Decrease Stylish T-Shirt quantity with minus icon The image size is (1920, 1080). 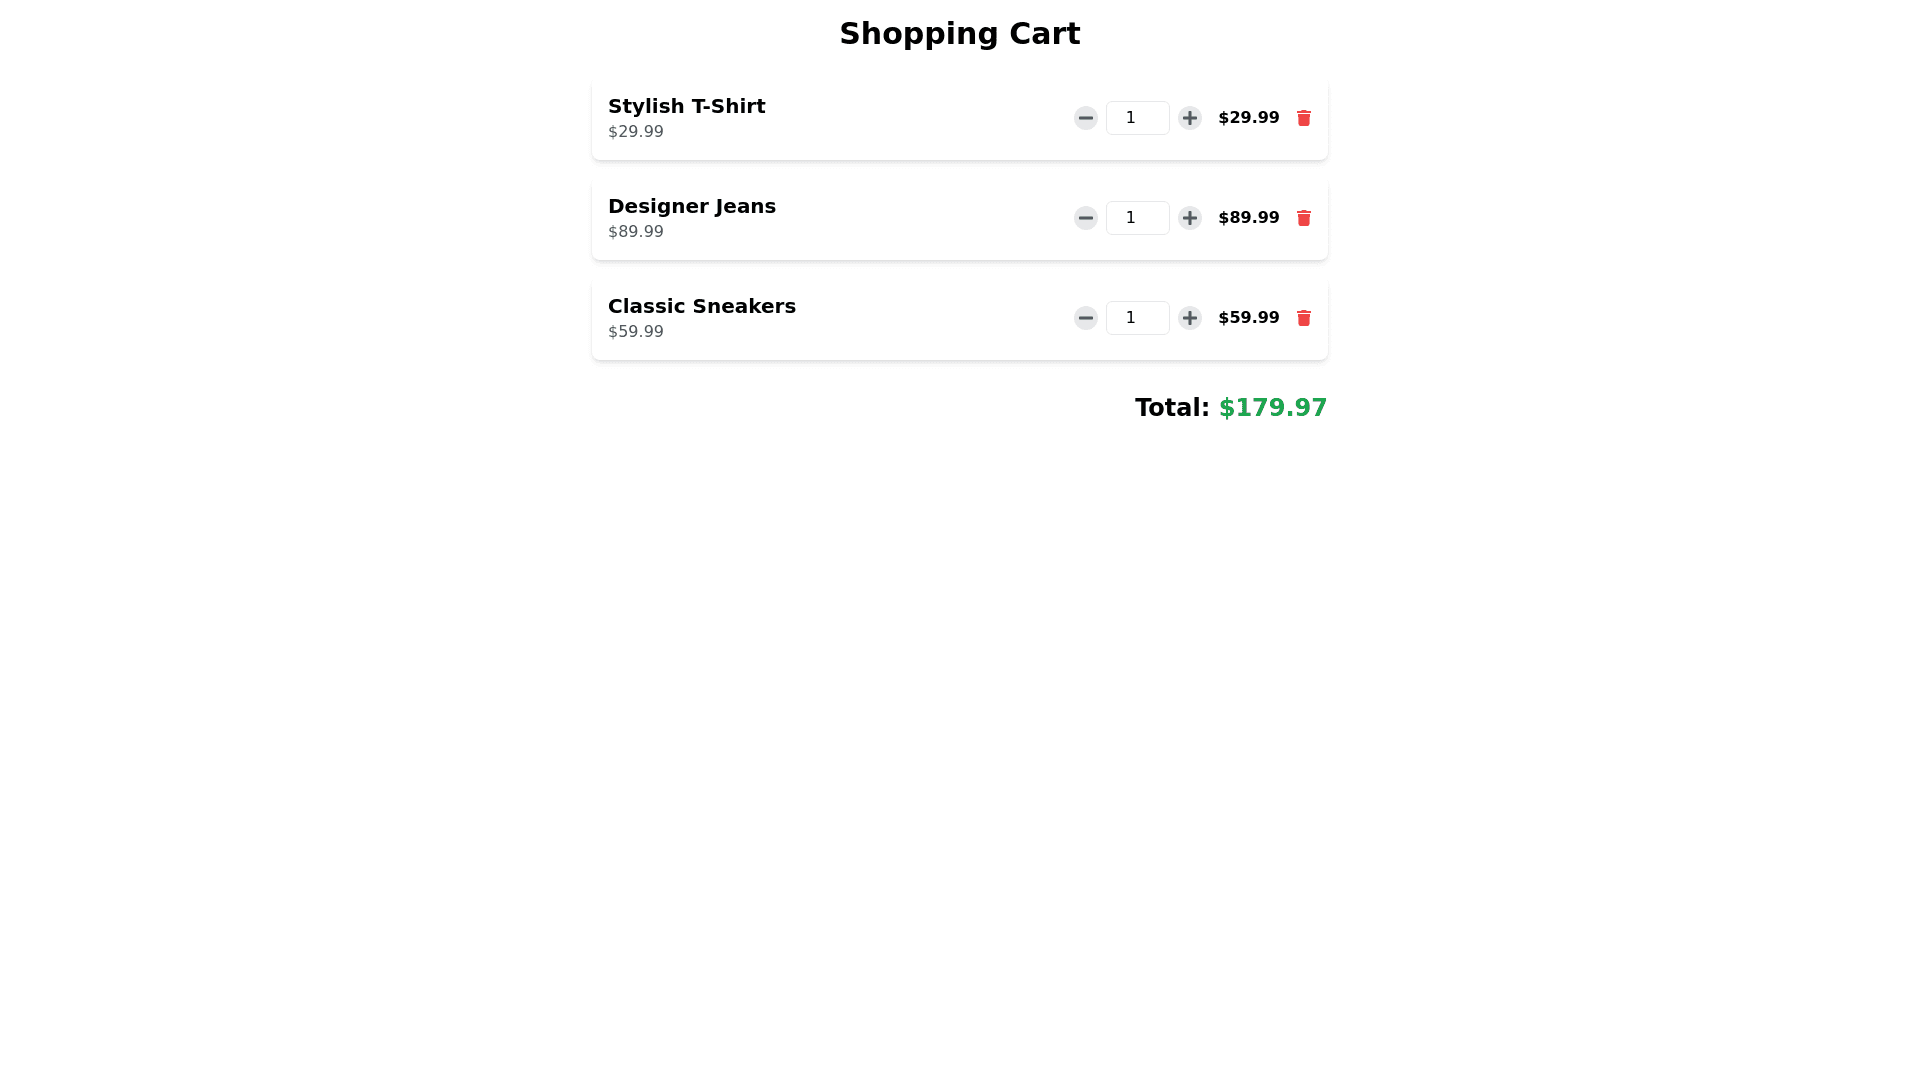pyautogui.click(x=1085, y=118)
